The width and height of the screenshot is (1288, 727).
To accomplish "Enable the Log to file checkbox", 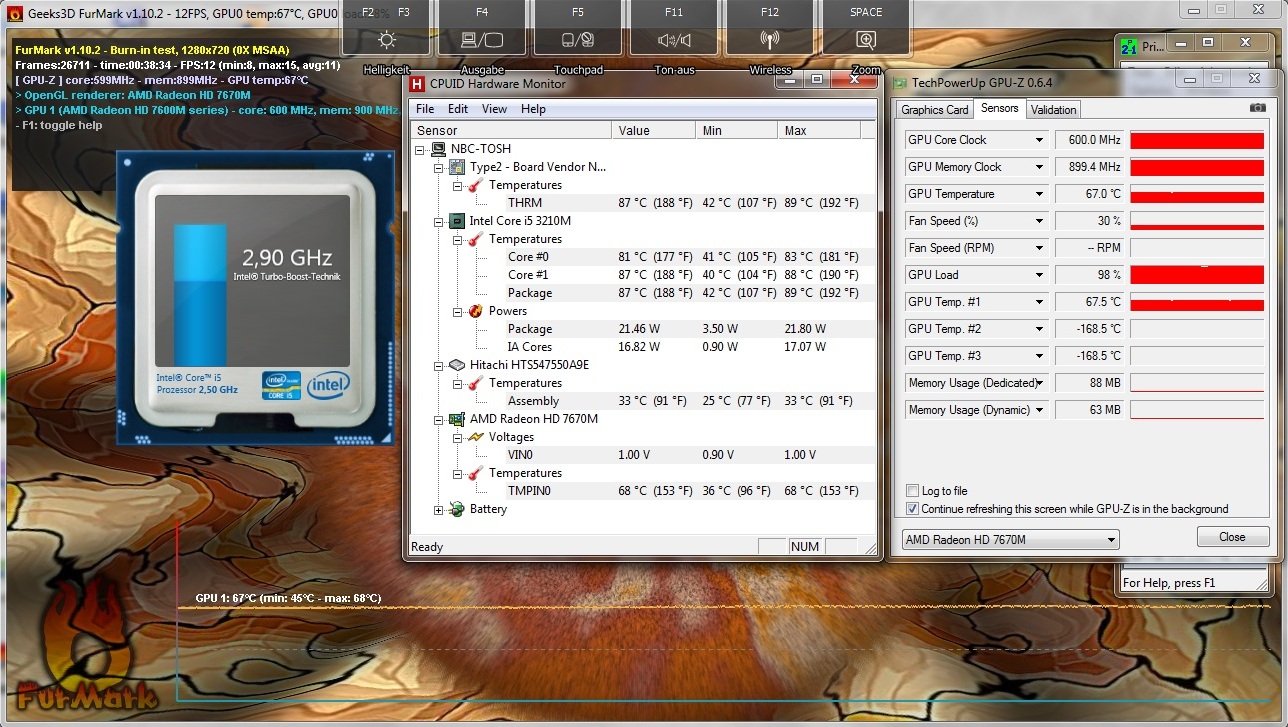I will 912,491.
